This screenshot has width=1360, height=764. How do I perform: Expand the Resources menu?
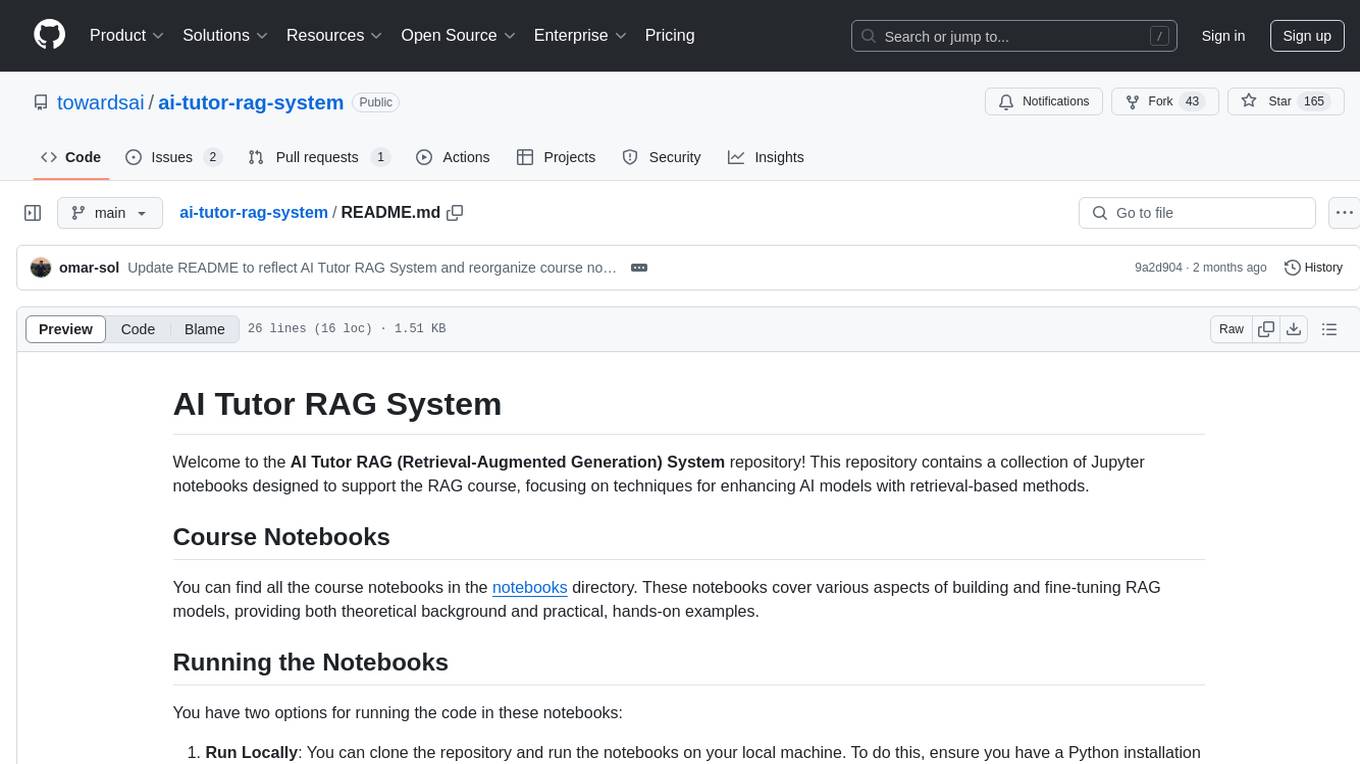coord(334,35)
